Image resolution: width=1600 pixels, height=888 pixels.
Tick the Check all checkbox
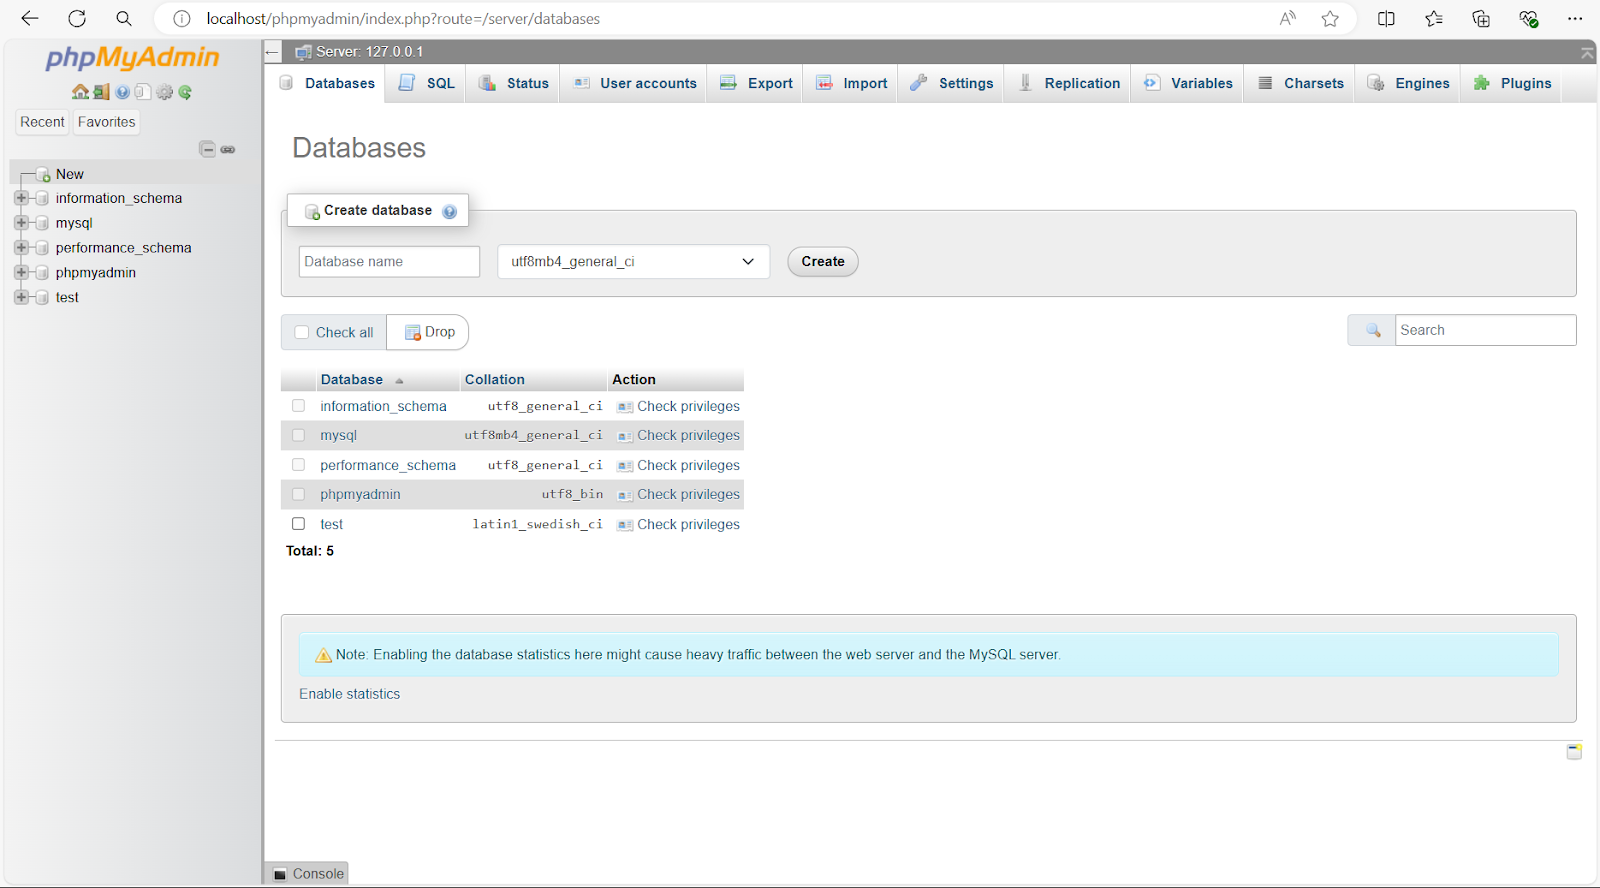click(302, 333)
